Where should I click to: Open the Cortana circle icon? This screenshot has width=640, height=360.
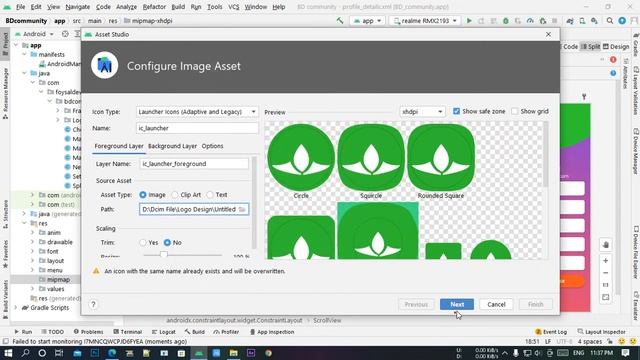(42, 353)
